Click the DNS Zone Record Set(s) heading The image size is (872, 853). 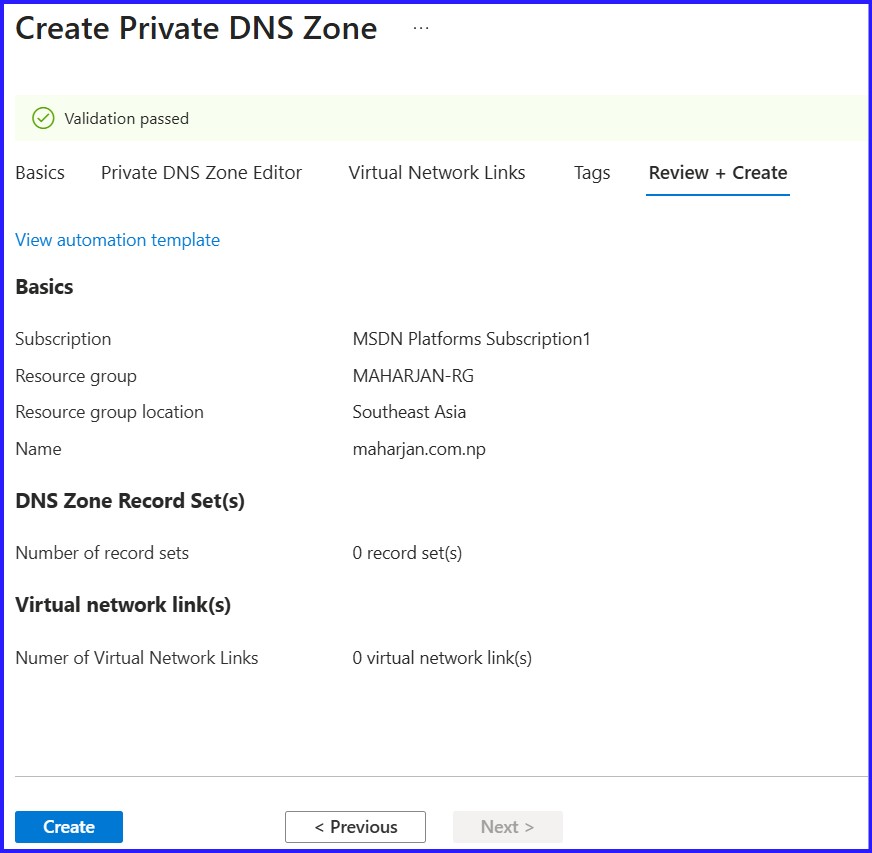[130, 500]
